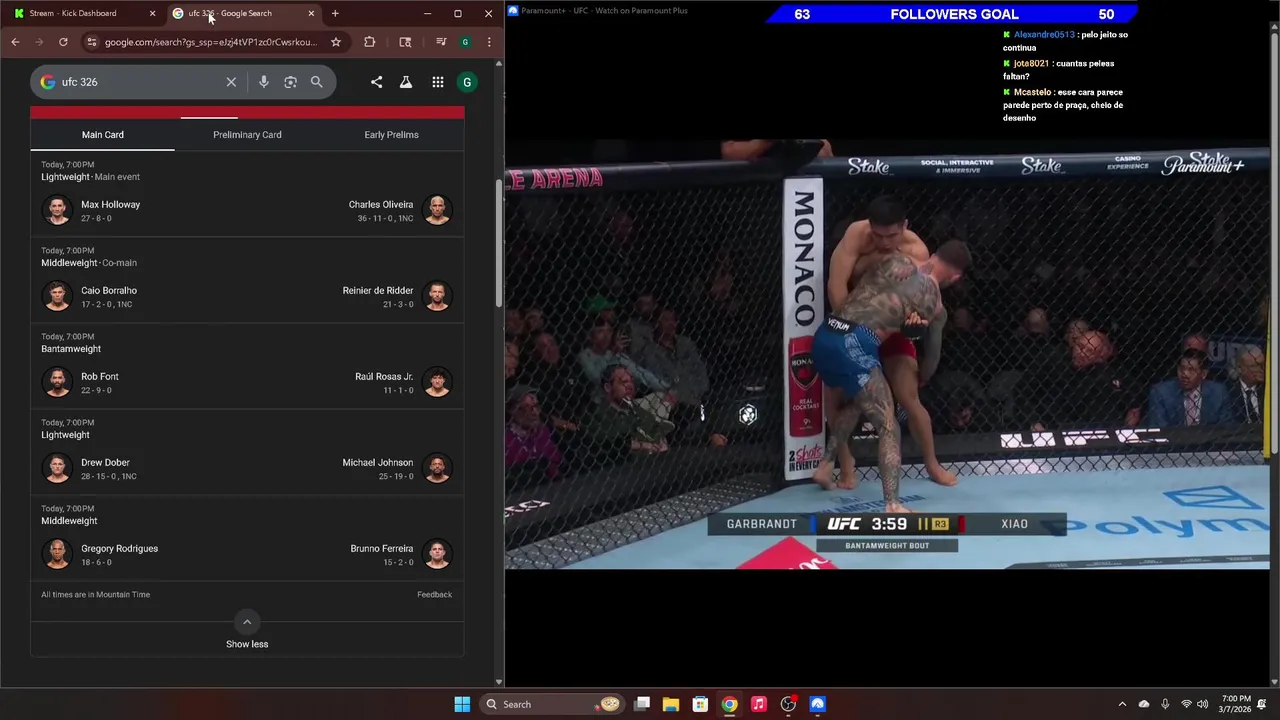Open Reinier de Ridder fighter link
The width and height of the screenshot is (1280, 720).
point(378,291)
